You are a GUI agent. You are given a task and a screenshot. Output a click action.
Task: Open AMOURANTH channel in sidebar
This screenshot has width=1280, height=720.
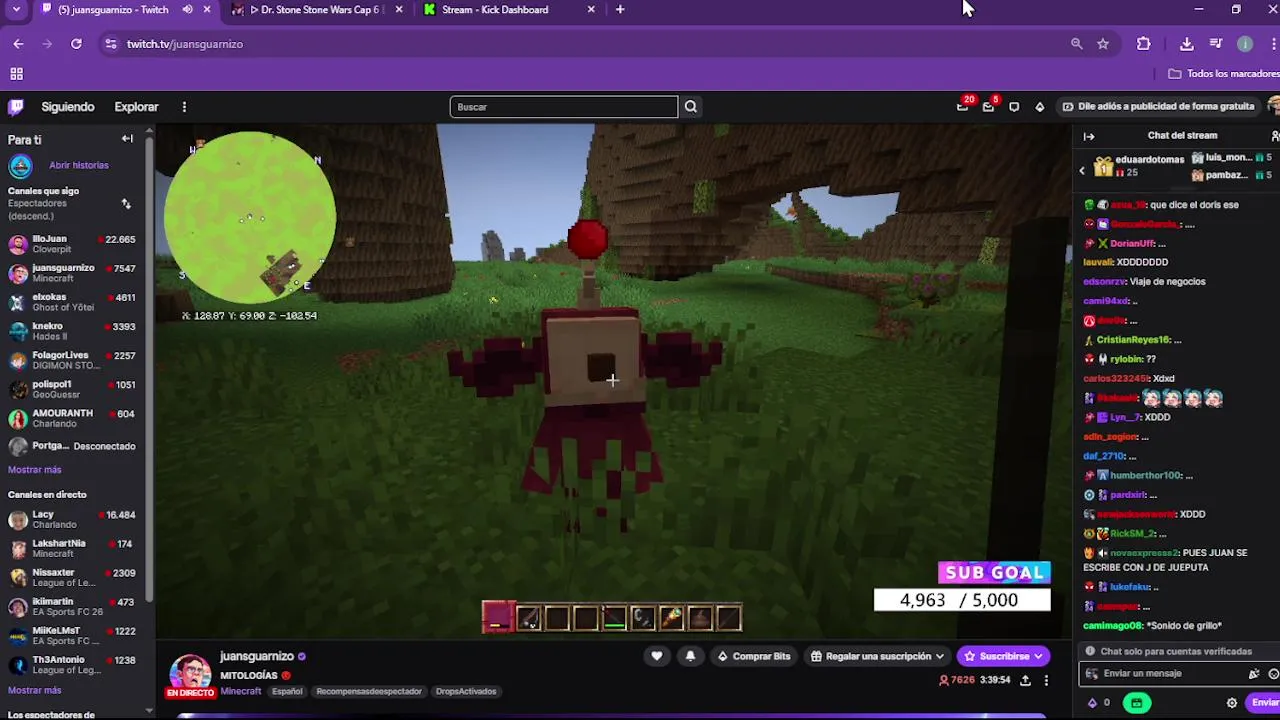(72, 418)
